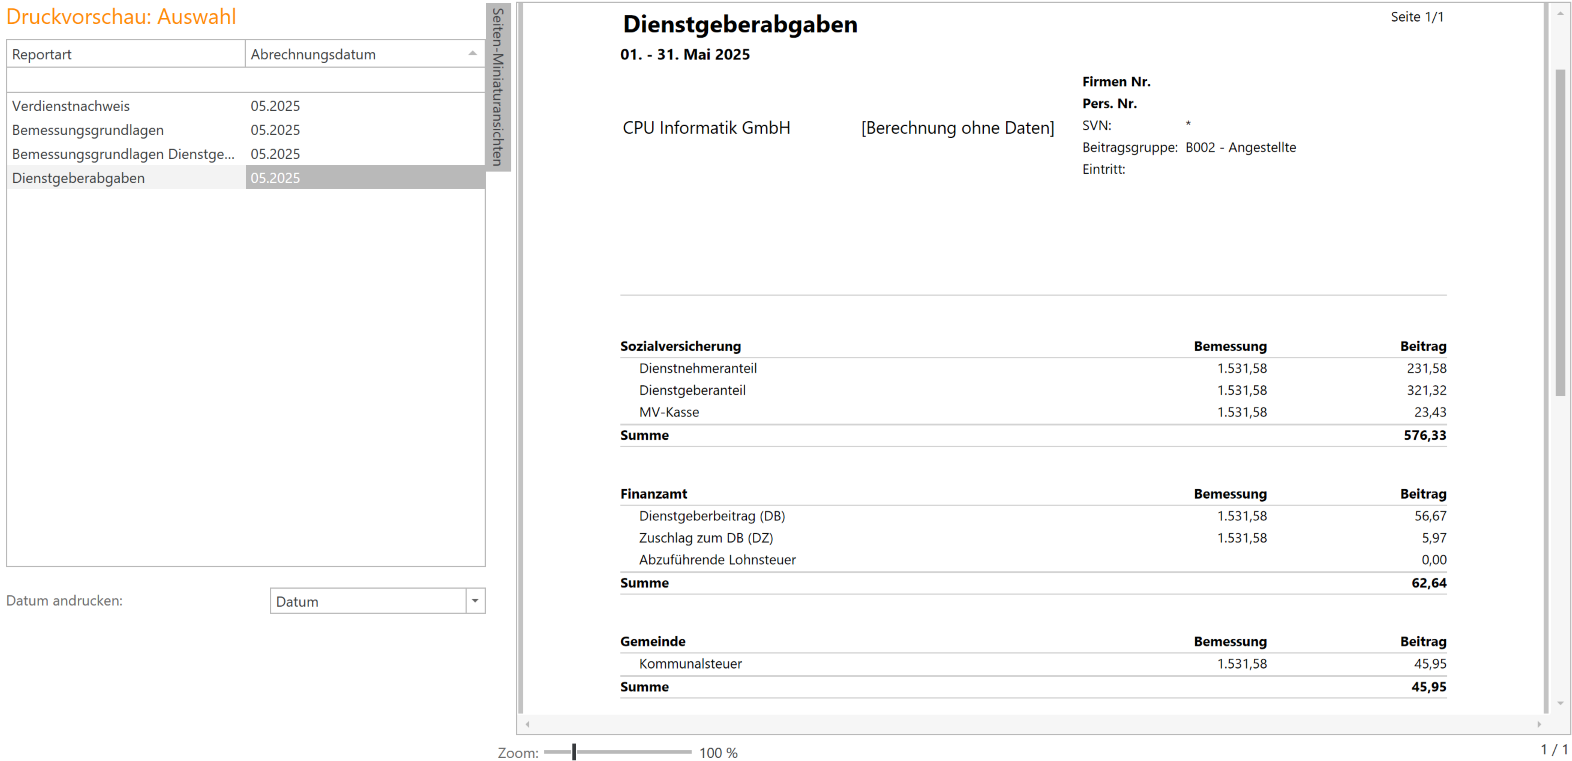Click the MV-Kasse line in preview

point(1033,412)
